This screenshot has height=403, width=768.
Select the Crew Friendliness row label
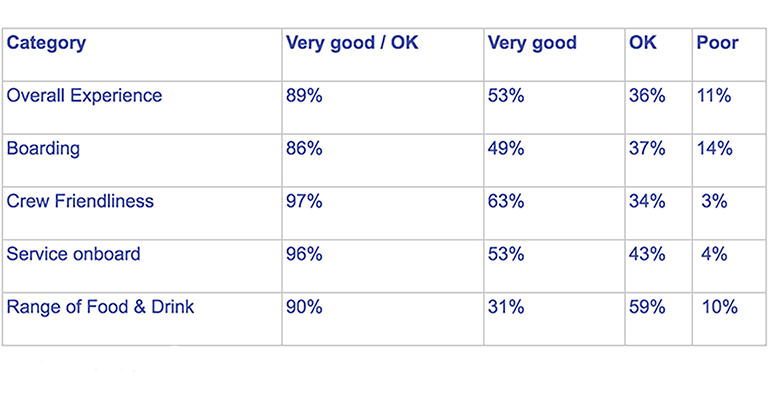80,201
